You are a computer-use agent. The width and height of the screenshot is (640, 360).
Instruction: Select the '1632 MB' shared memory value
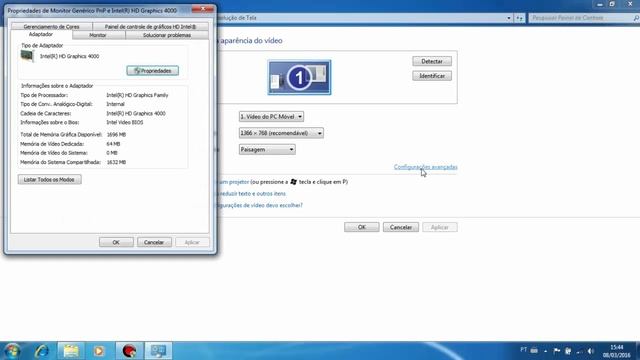pyautogui.click(x=116, y=162)
